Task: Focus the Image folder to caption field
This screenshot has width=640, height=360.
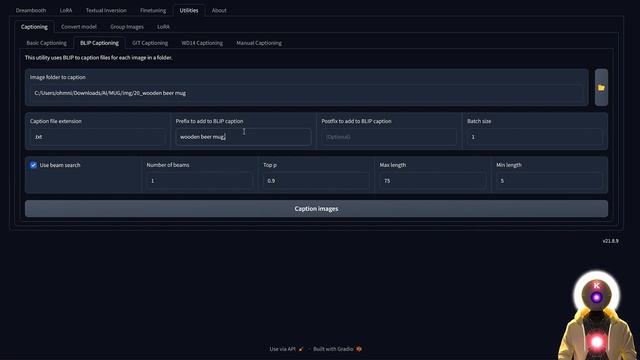Action: tap(307, 93)
